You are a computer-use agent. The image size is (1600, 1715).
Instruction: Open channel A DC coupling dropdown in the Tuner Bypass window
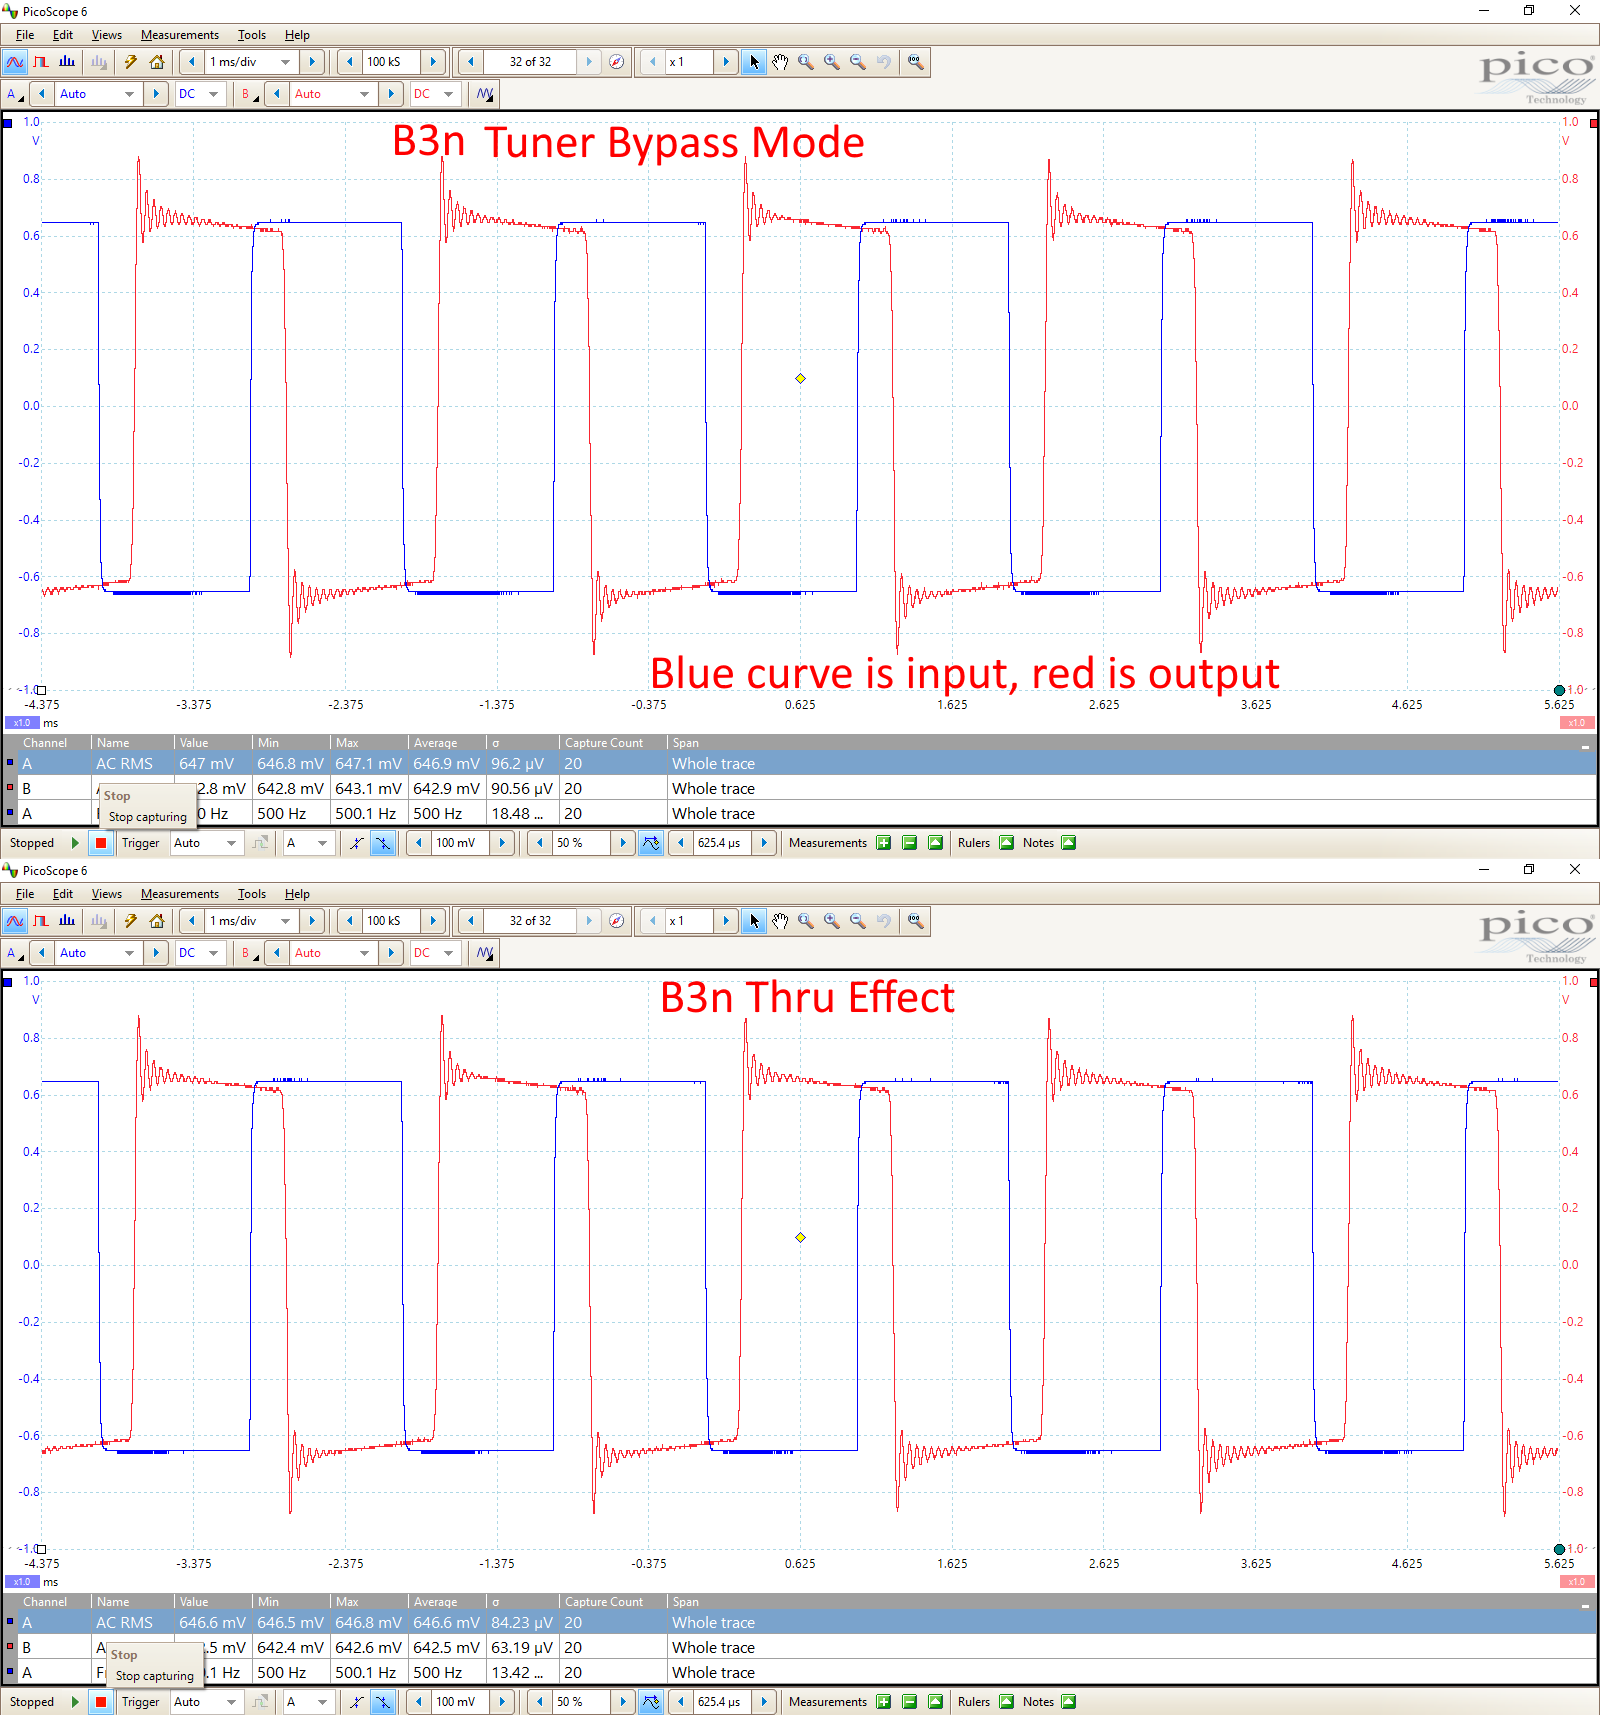[x=198, y=94]
